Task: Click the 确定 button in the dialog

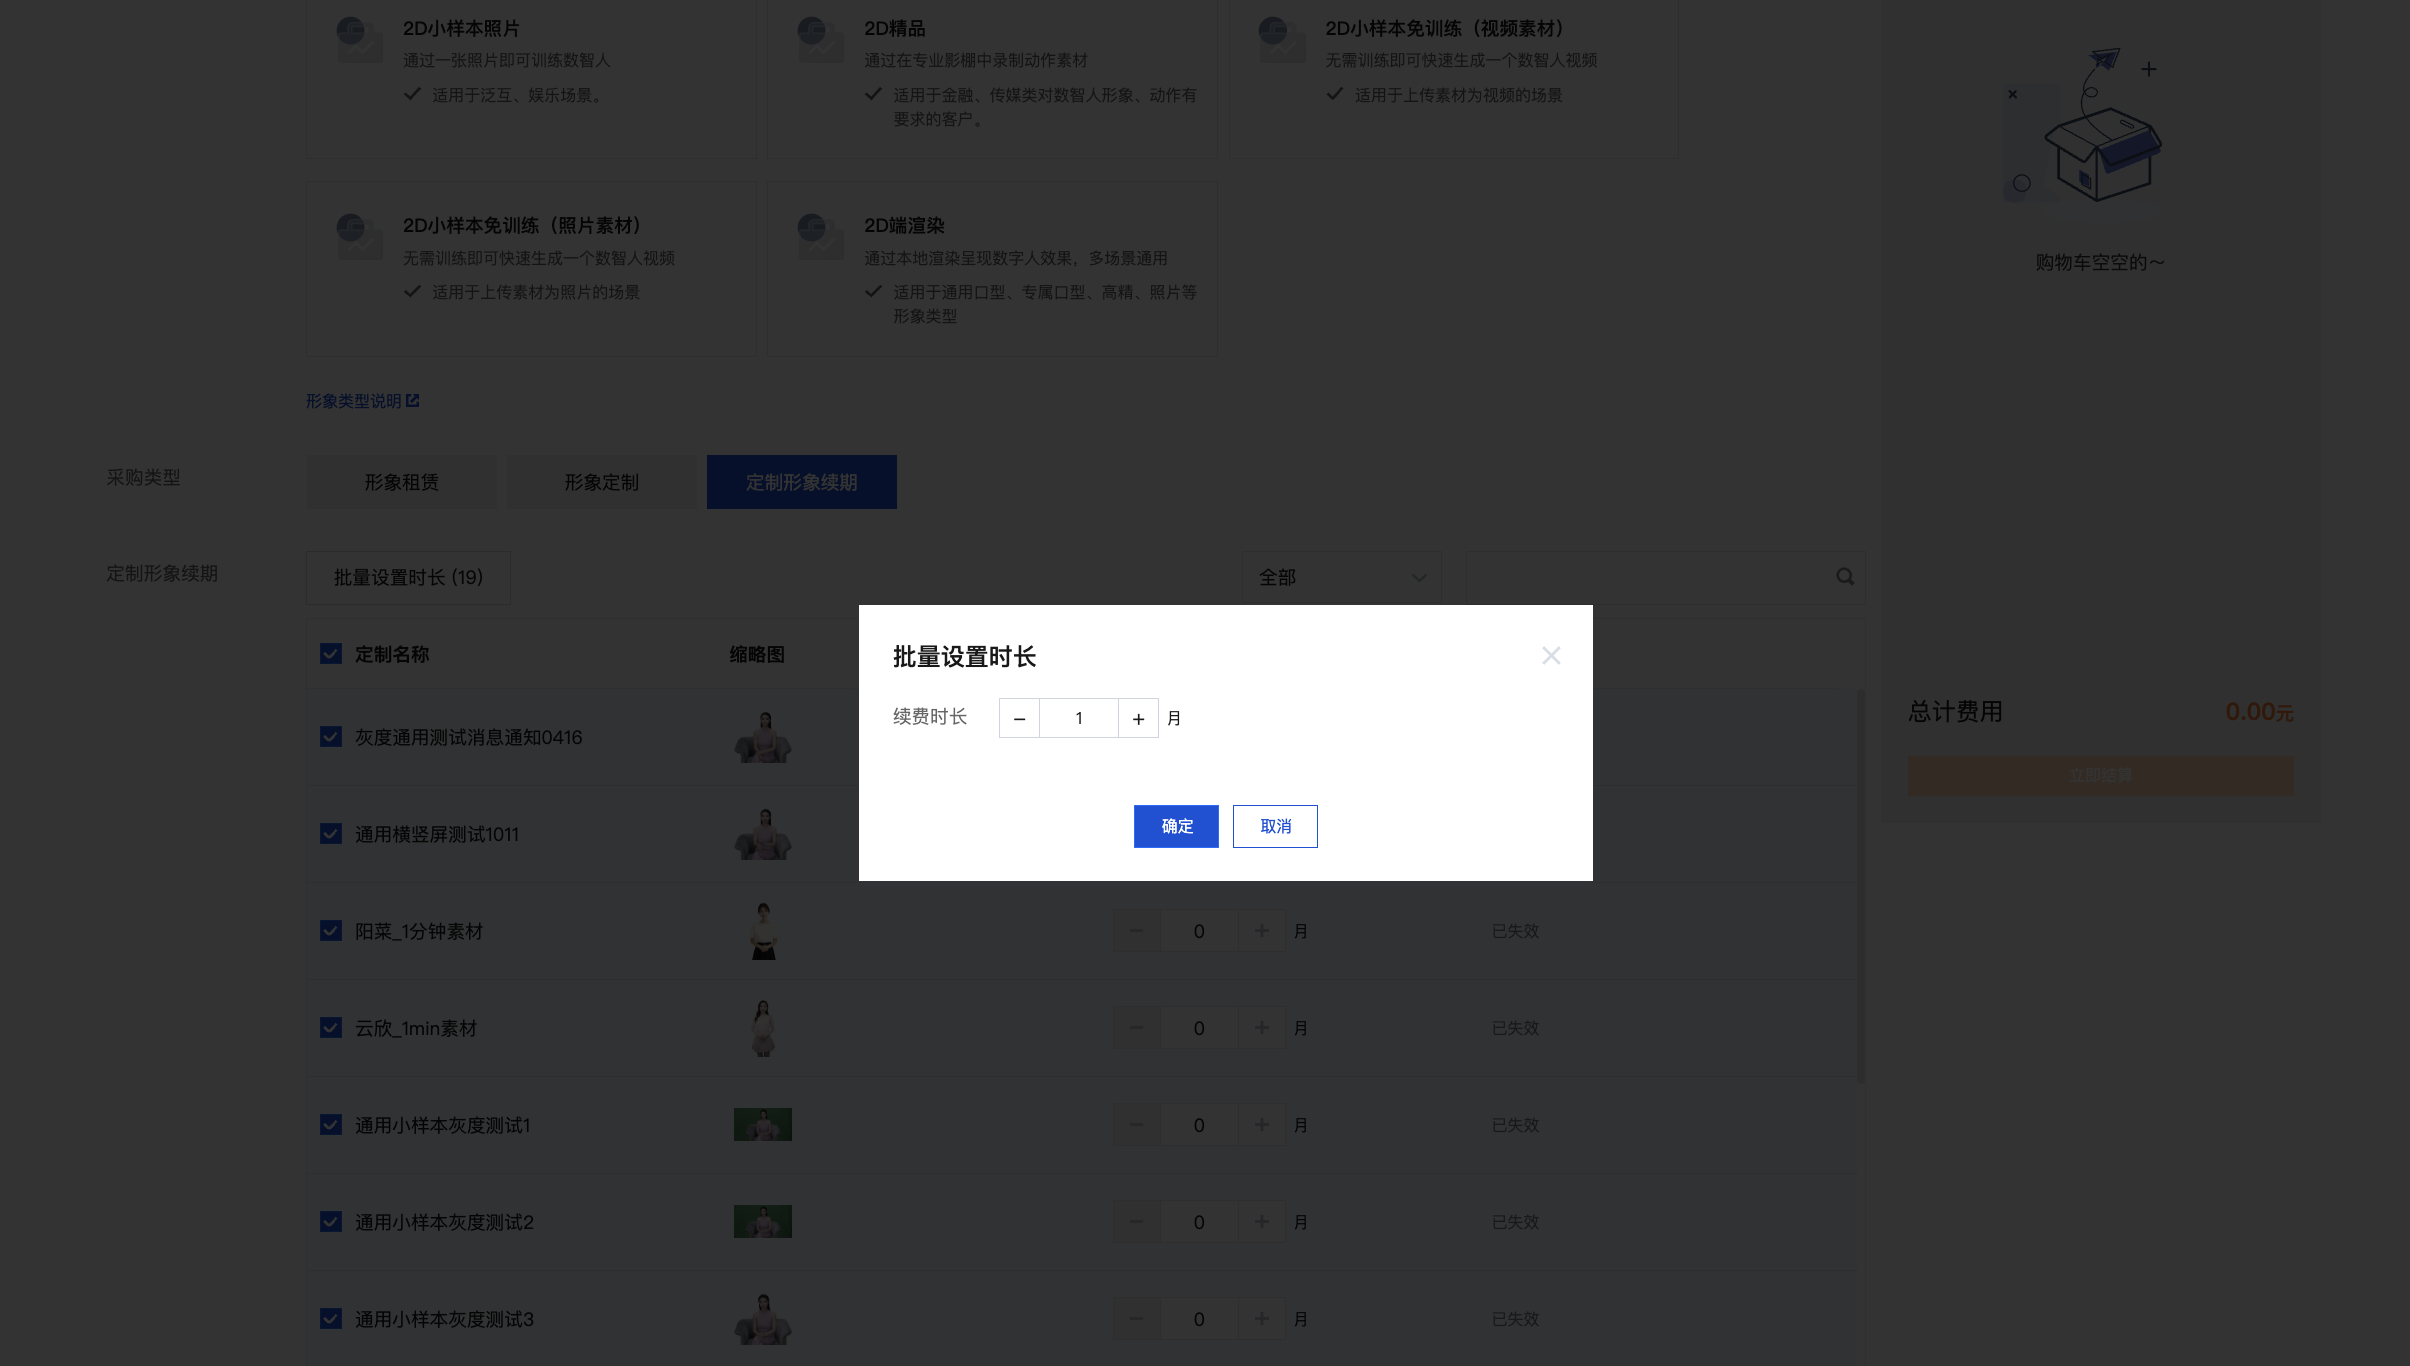Action: pyautogui.click(x=1176, y=826)
